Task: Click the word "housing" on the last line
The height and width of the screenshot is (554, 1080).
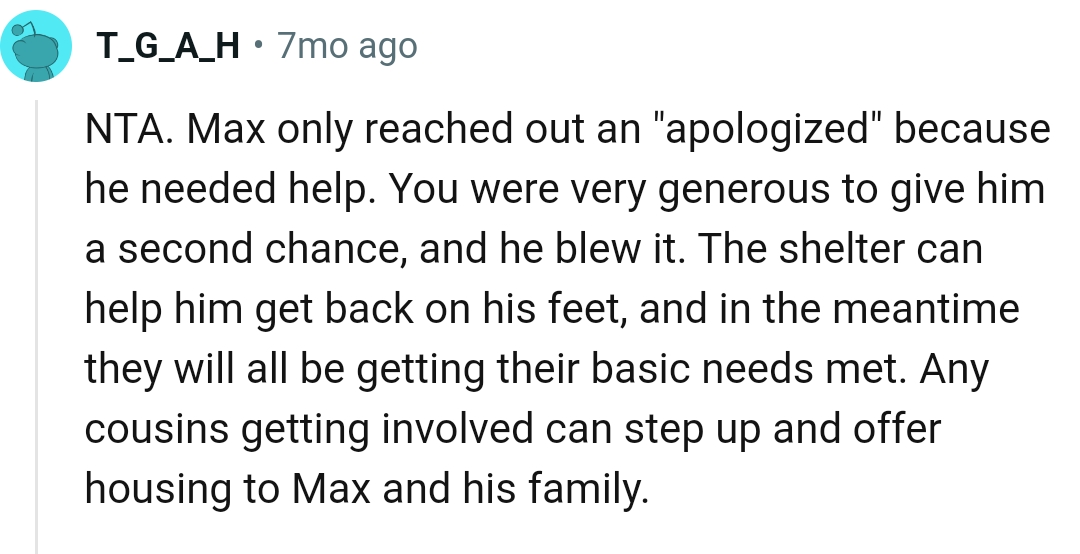Action: (160, 490)
